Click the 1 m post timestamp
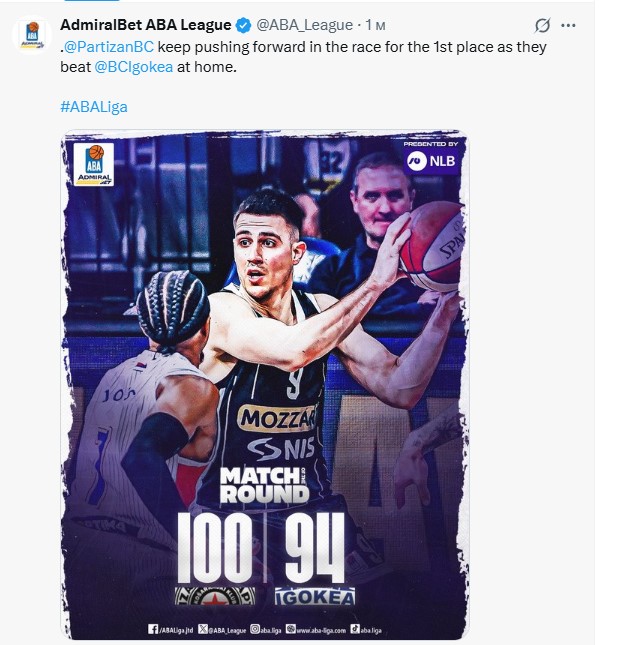The image size is (619, 645). [376, 26]
